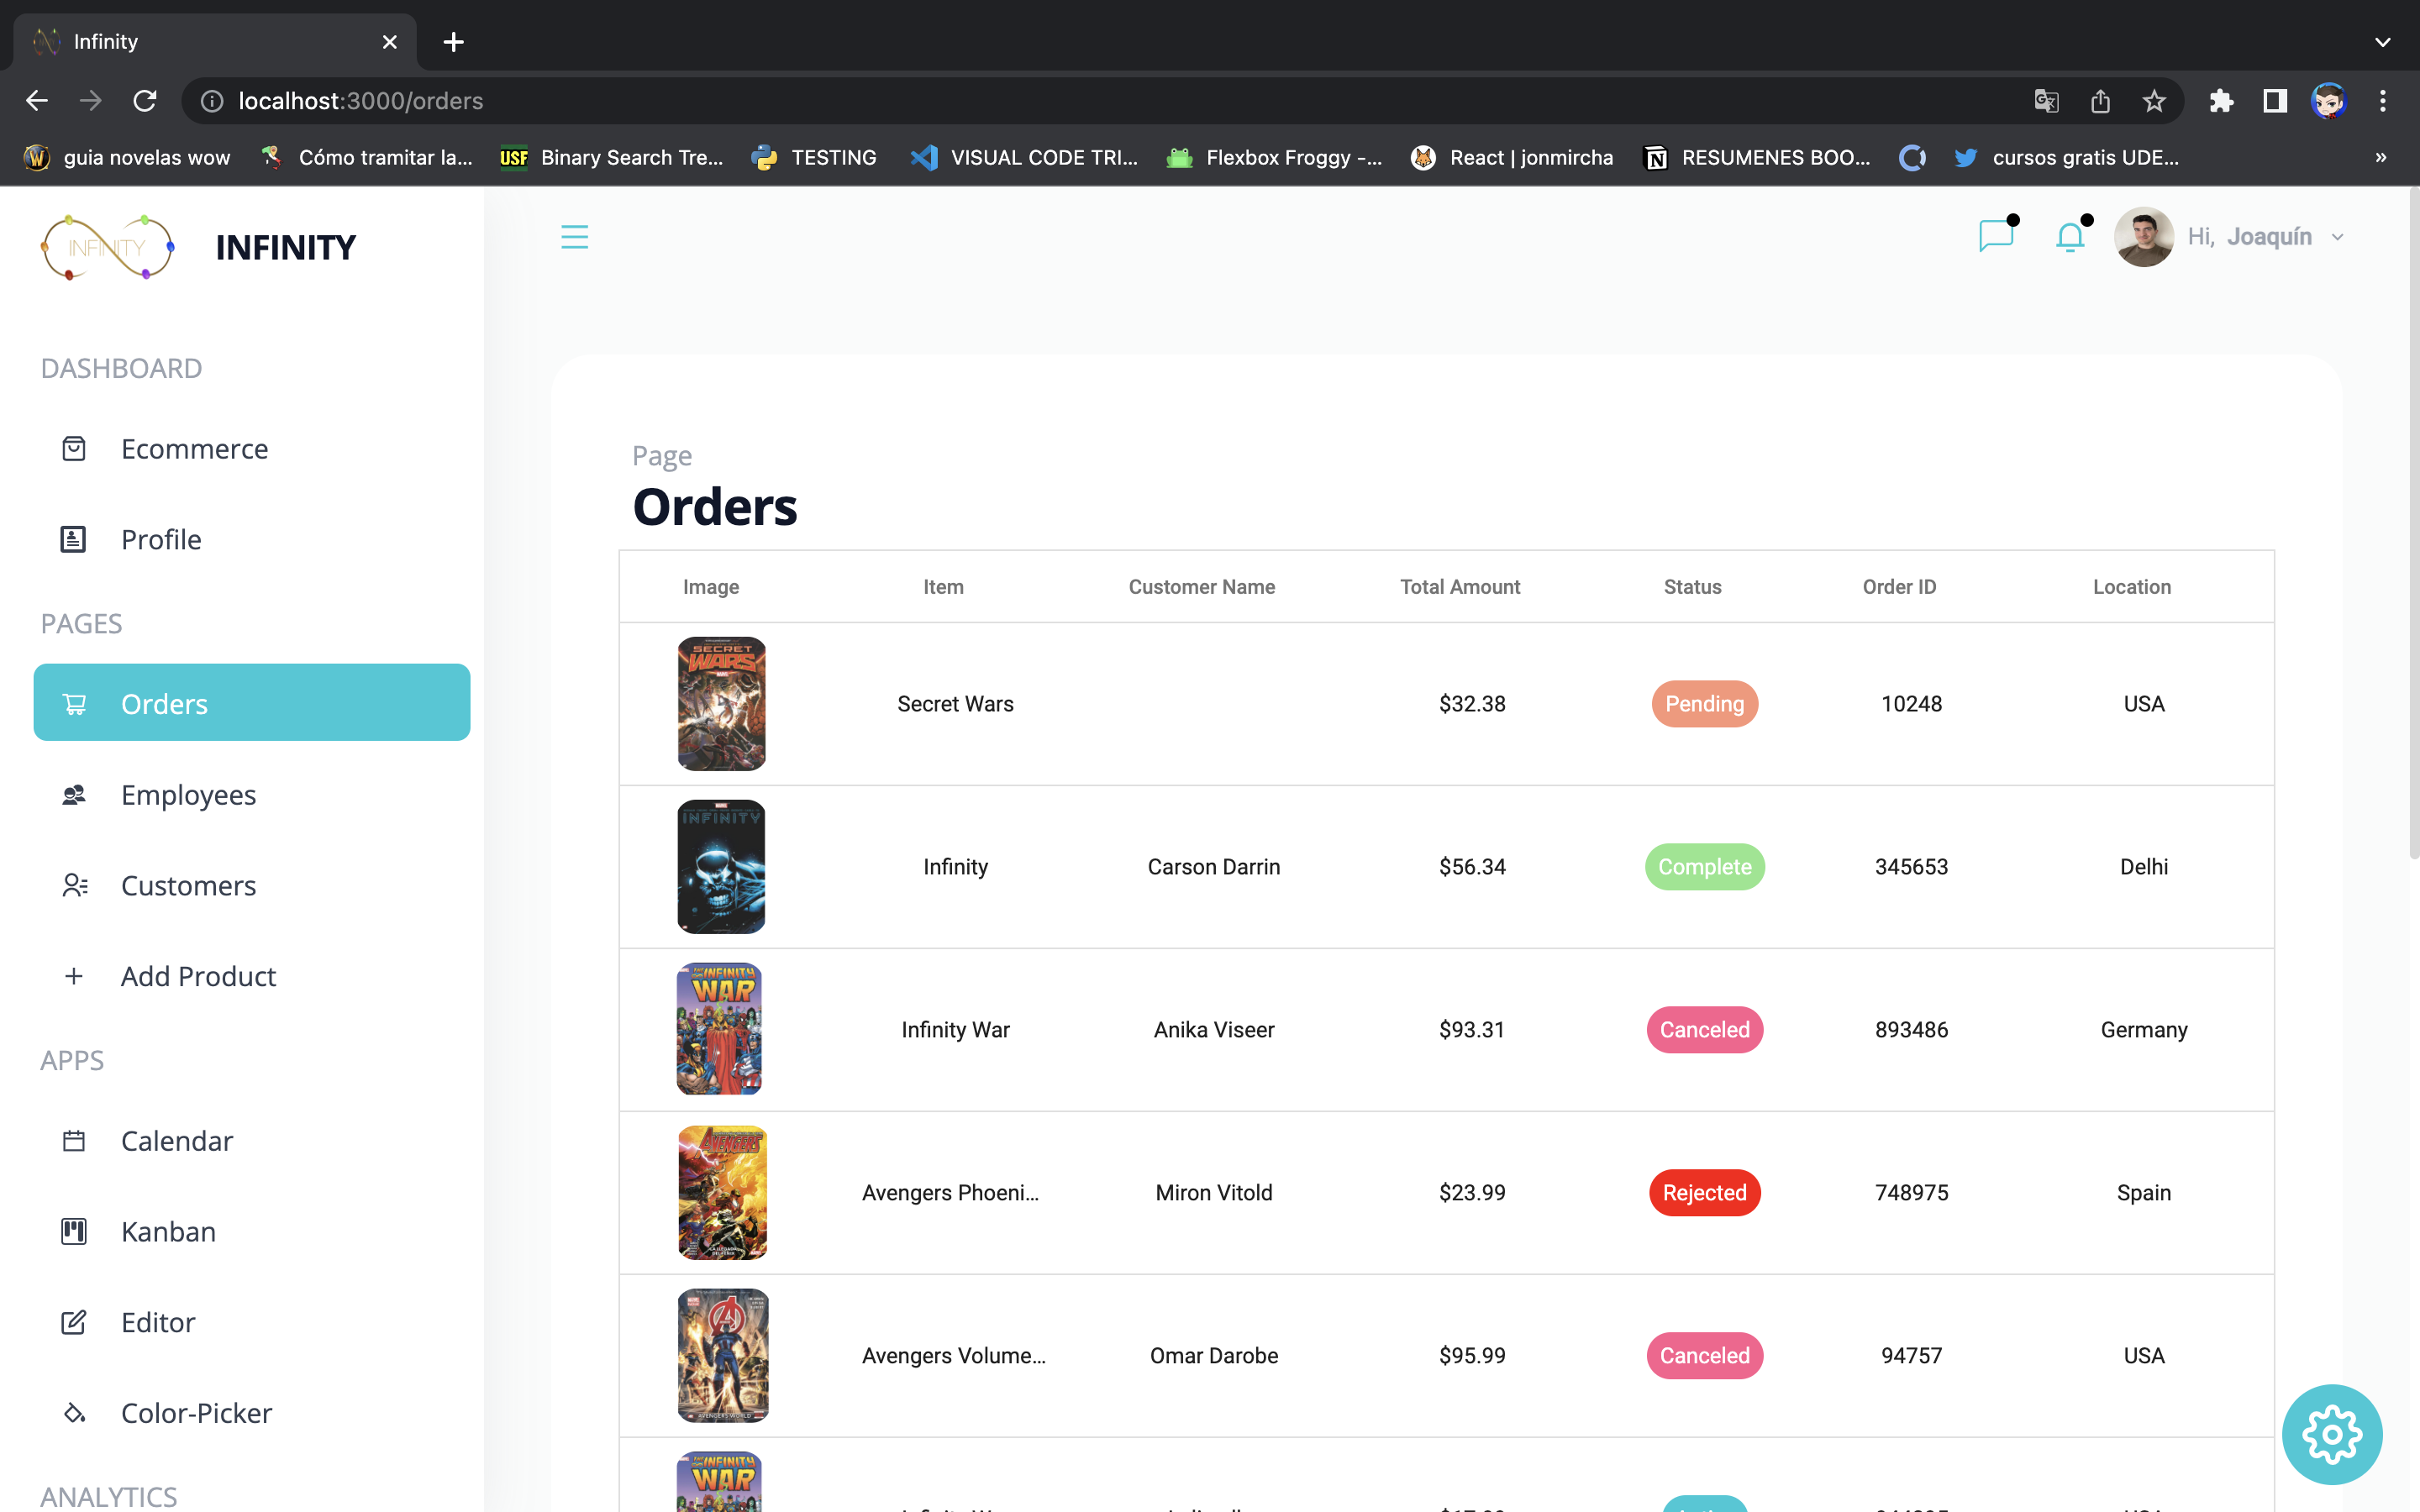Image resolution: width=2420 pixels, height=1512 pixels.
Task: Open the Ecommerce dashboard icon
Action: [74, 449]
